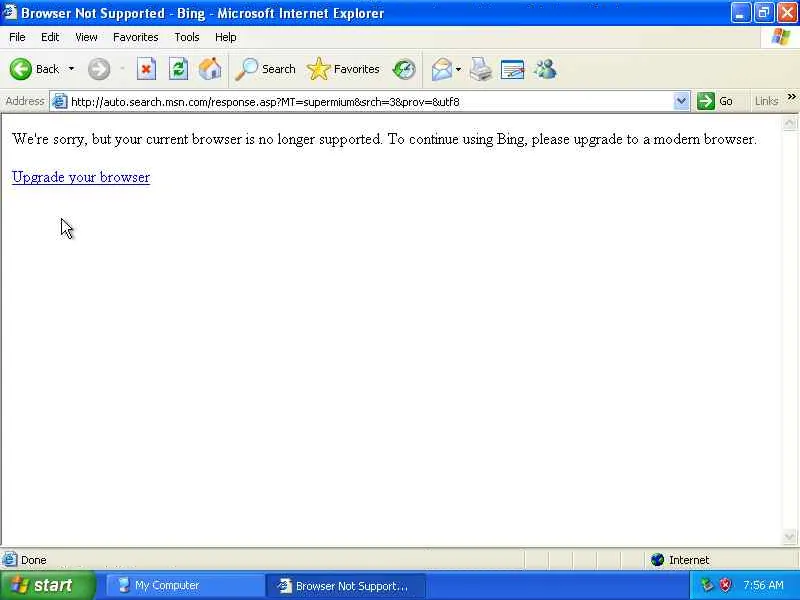Click the Mail envelope toolbar icon
This screenshot has width=800, height=600.
[x=441, y=69]
